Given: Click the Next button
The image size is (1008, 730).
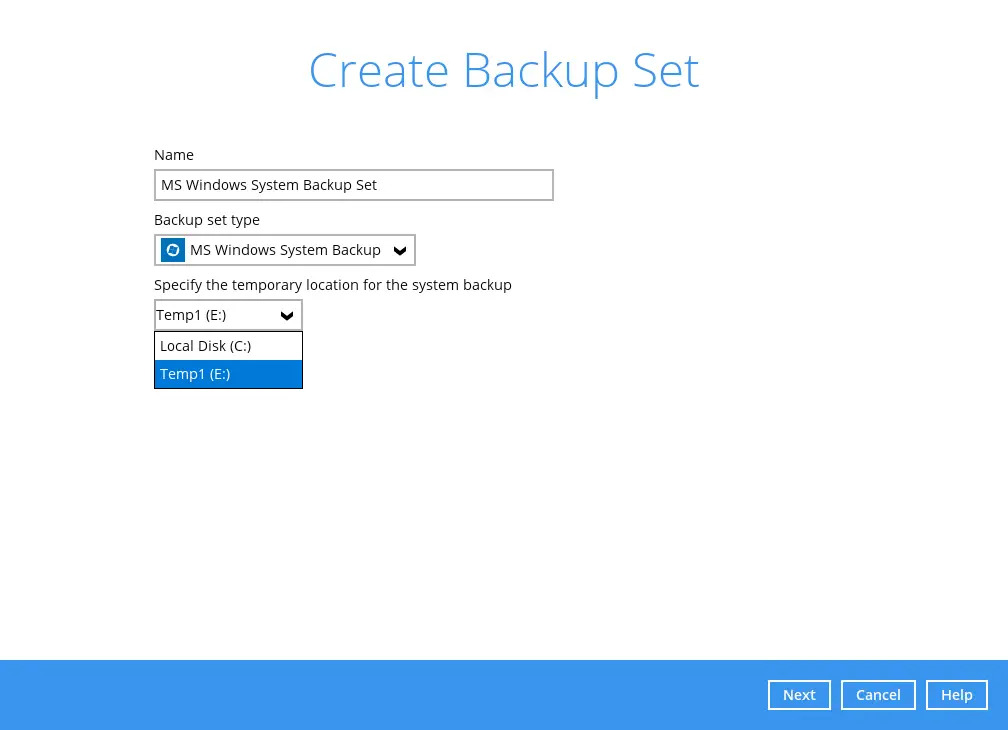Looking at the screenshot, I should point(799,695).
